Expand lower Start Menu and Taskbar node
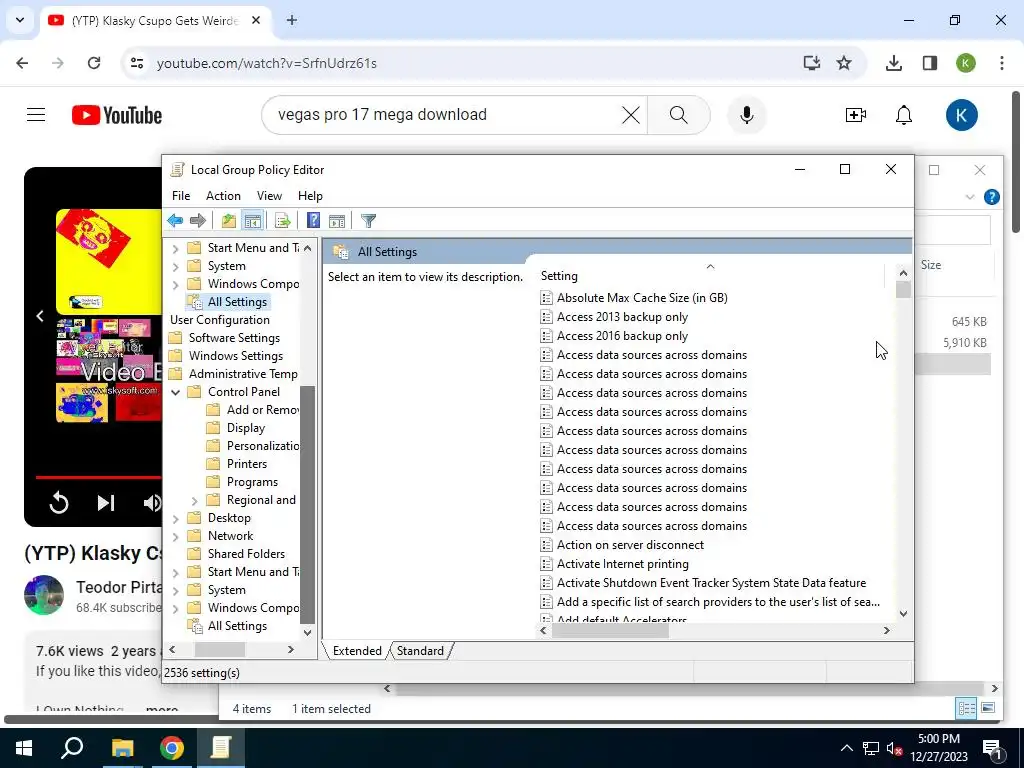Viewport: 1024px width, 768px height. [x=175, y=573]
